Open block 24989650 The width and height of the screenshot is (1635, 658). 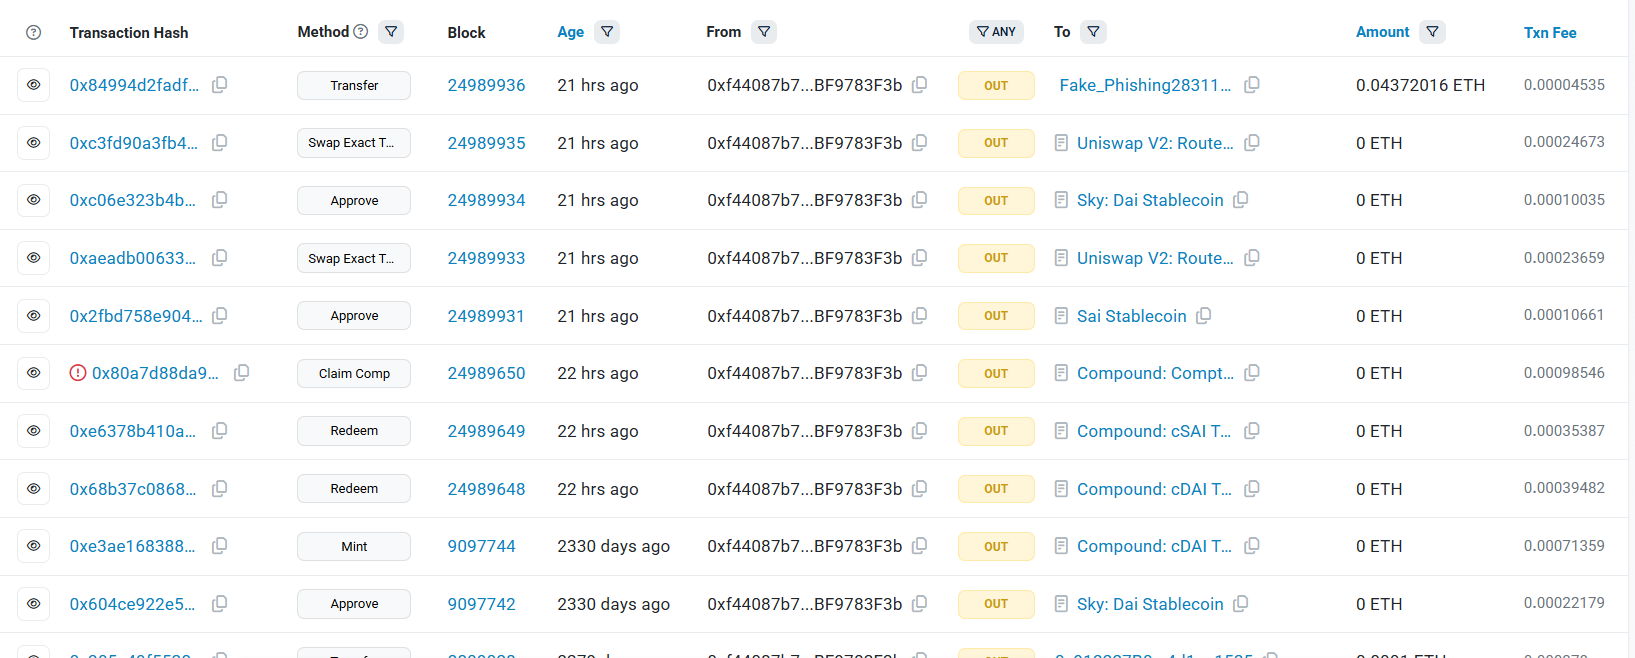coord(486,373)
